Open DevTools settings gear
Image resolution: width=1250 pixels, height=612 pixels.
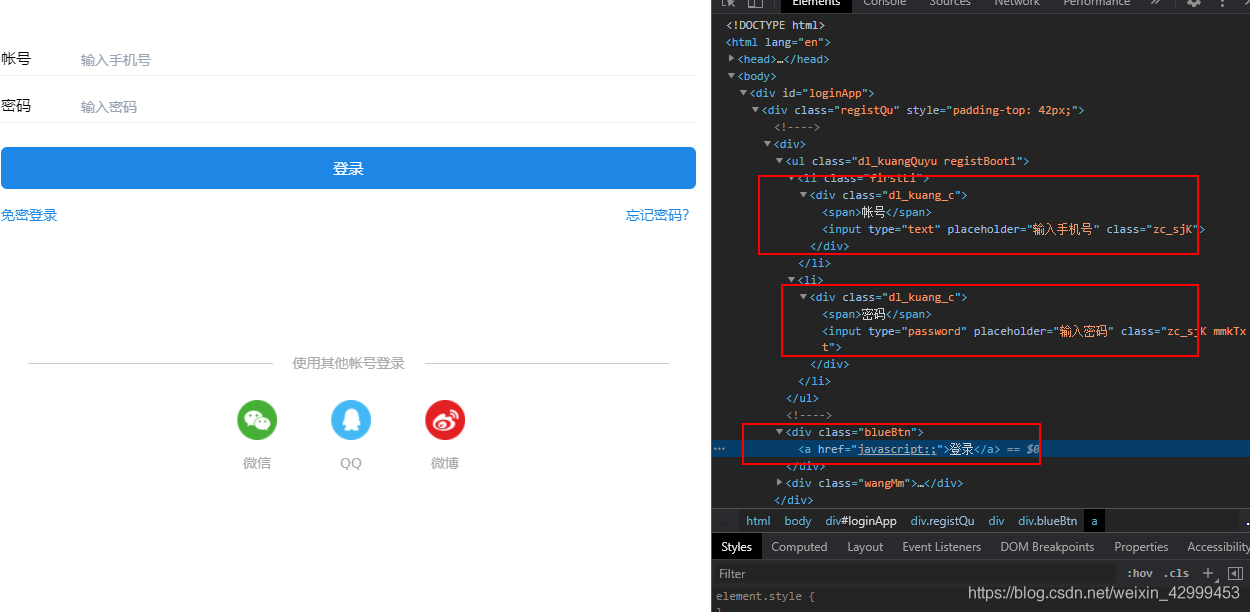[1194, 3]
